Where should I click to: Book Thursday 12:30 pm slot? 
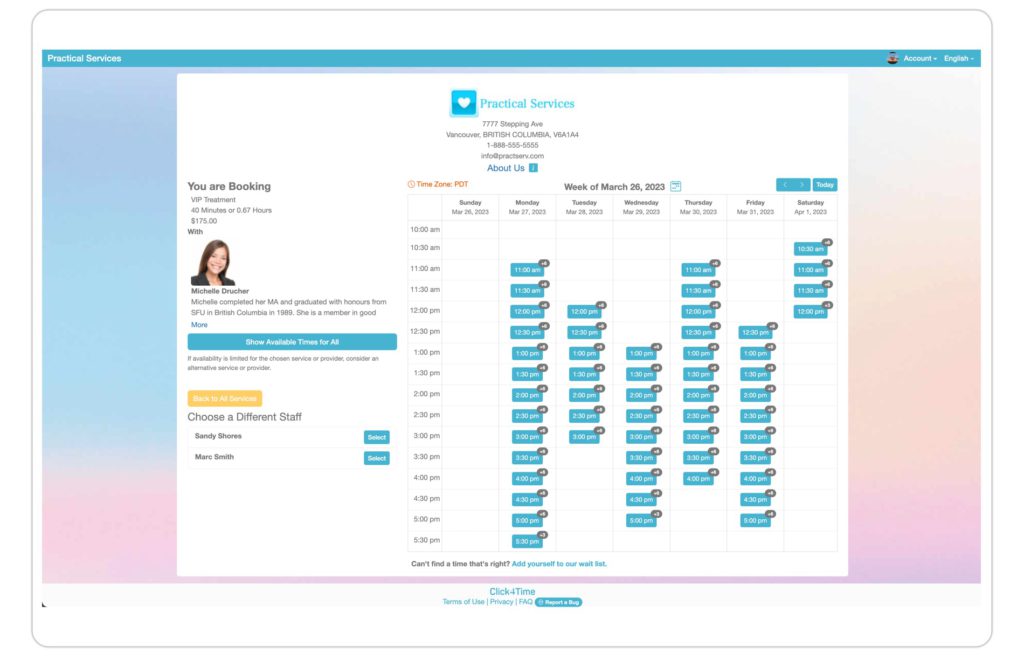[x=698, y=332]
